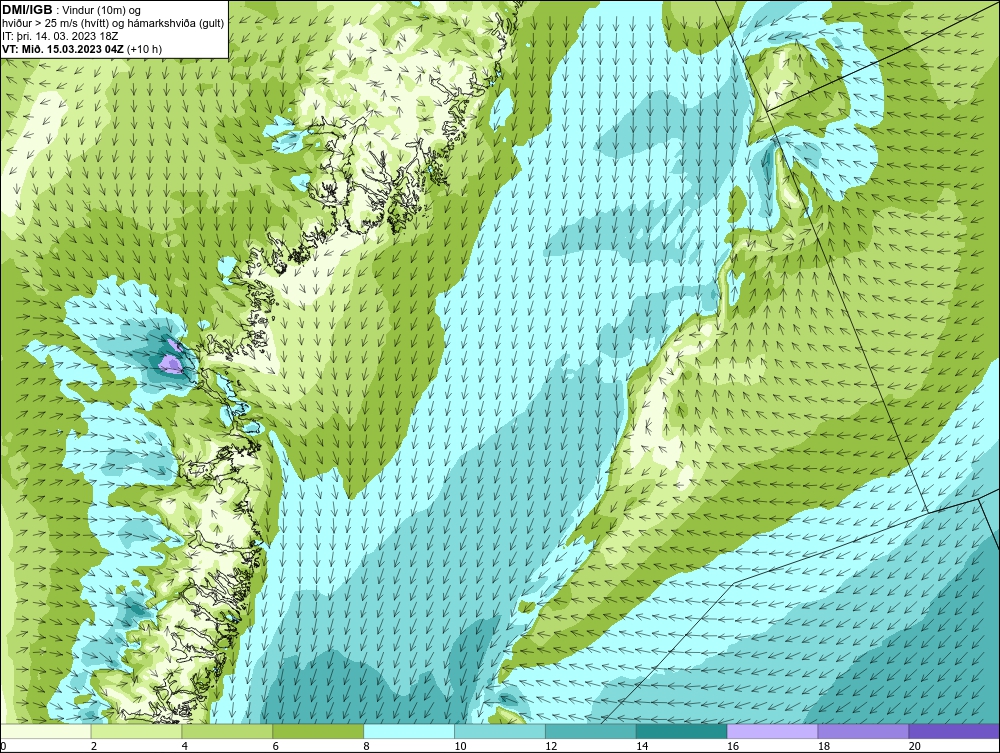Click the legend scale label 10
The image size is (1000, 753).
460,746
